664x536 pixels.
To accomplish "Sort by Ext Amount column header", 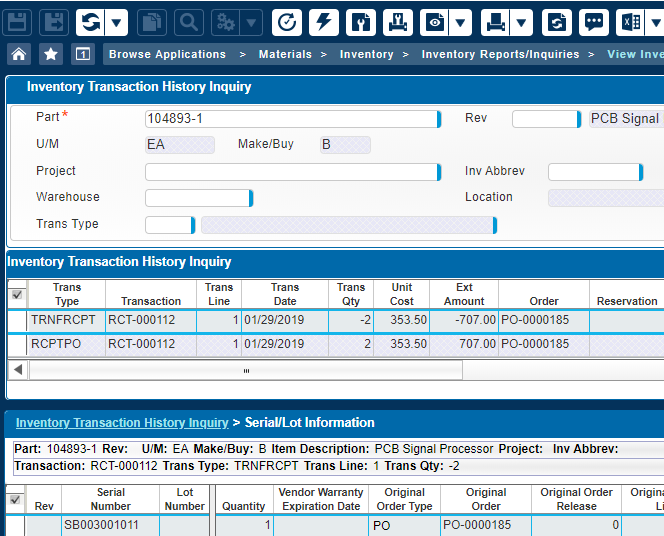I will tap(464, 294).
